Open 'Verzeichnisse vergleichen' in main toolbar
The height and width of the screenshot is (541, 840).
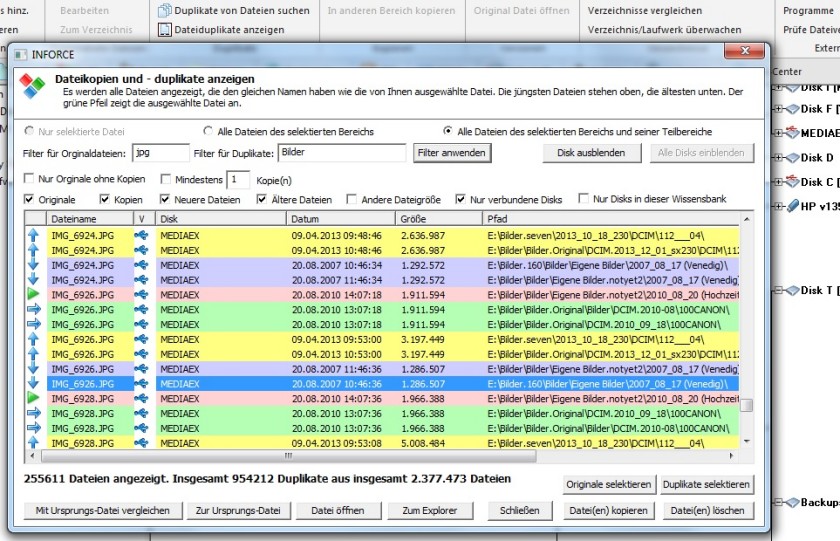[644, 10]
